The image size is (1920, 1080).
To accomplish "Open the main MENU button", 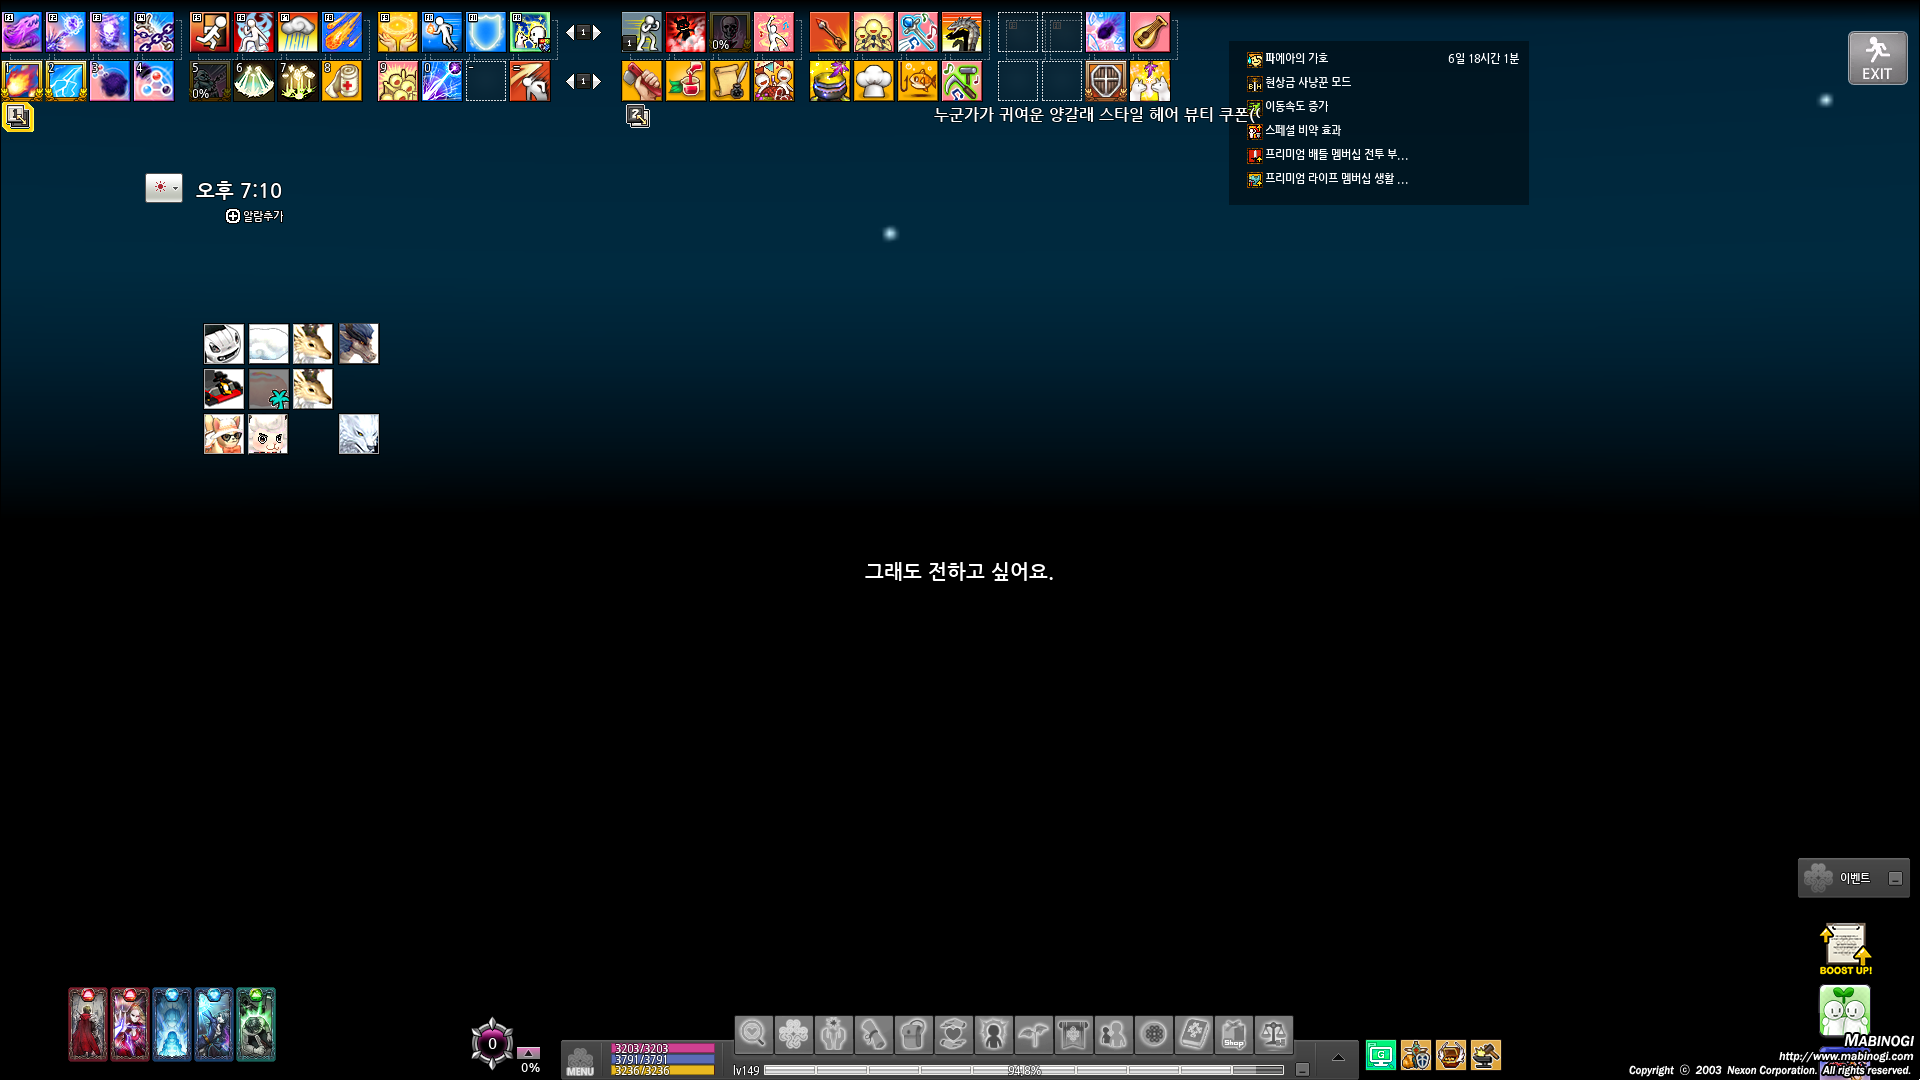I will 580,1062.
